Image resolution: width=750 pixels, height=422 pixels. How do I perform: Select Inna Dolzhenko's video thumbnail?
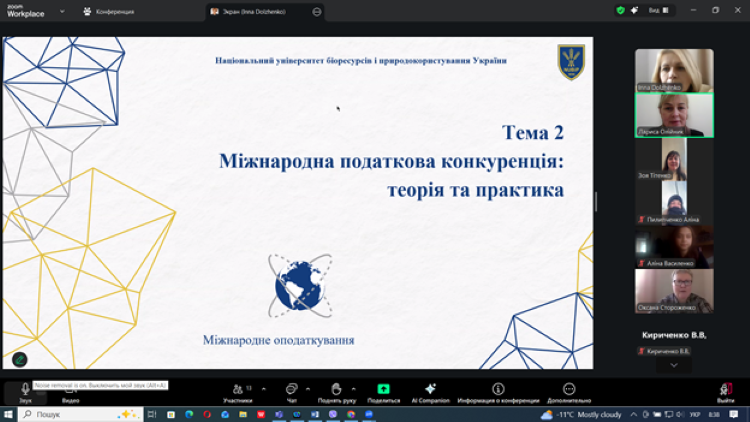pos(674,70)
